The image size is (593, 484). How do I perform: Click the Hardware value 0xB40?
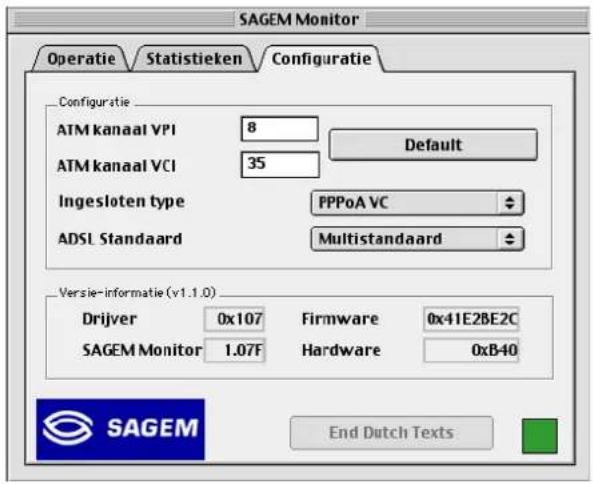471,350
